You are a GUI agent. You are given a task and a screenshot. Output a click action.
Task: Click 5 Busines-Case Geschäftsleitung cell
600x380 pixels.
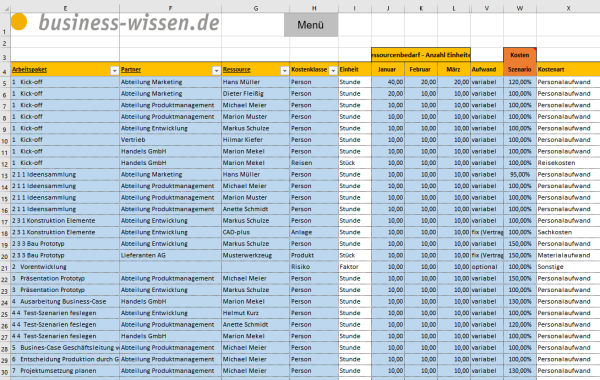pyautogui.click(x=65, y=348)
